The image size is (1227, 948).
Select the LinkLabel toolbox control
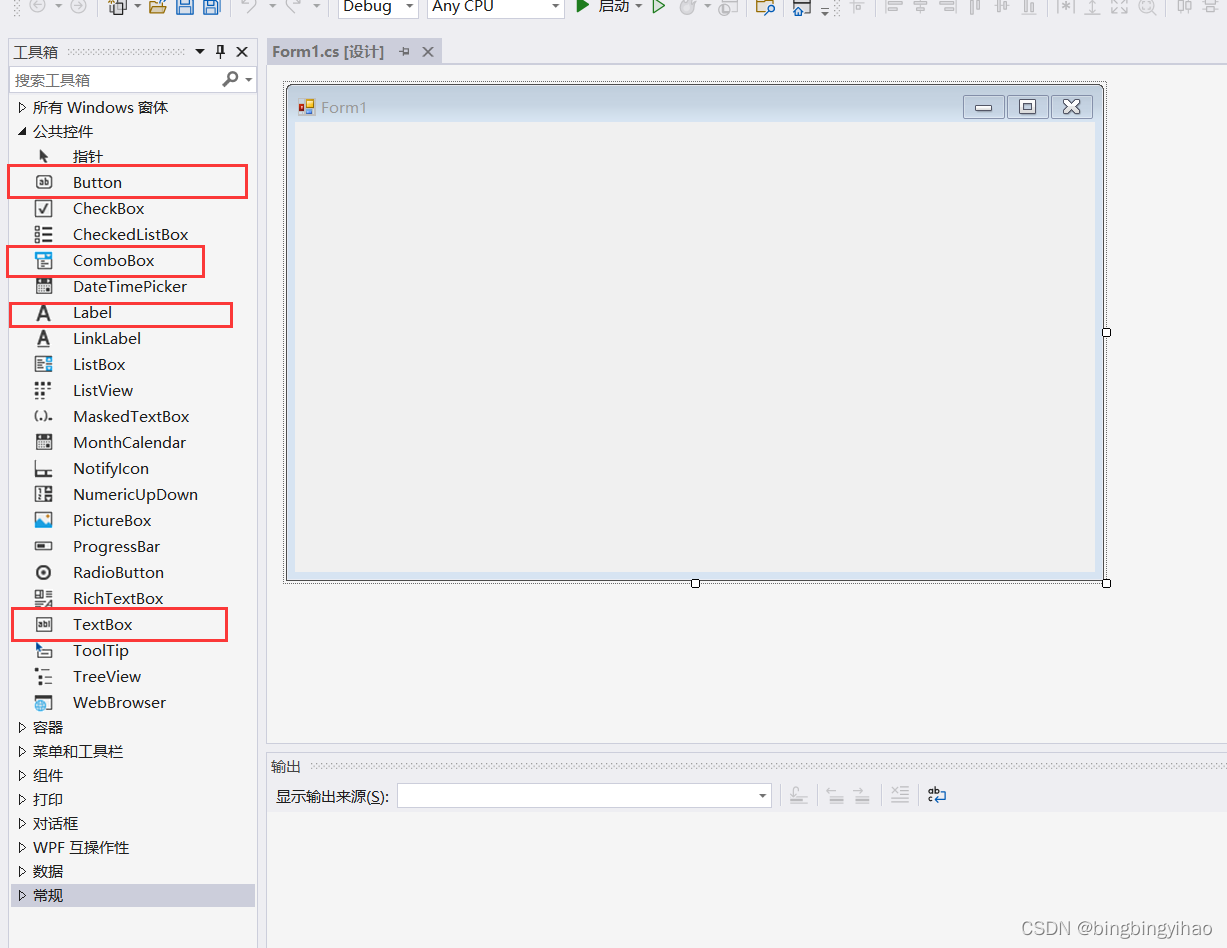pos(131,338)
